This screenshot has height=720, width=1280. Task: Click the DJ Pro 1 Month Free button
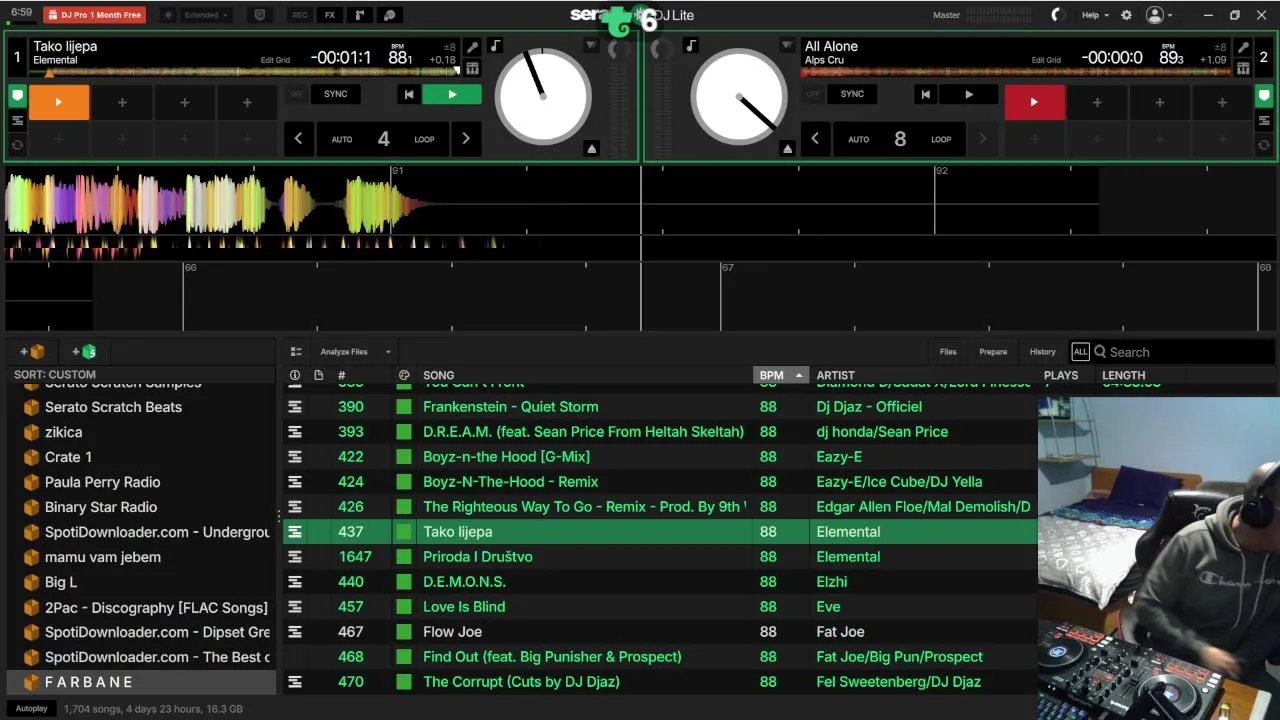click(x=94, y=15)
